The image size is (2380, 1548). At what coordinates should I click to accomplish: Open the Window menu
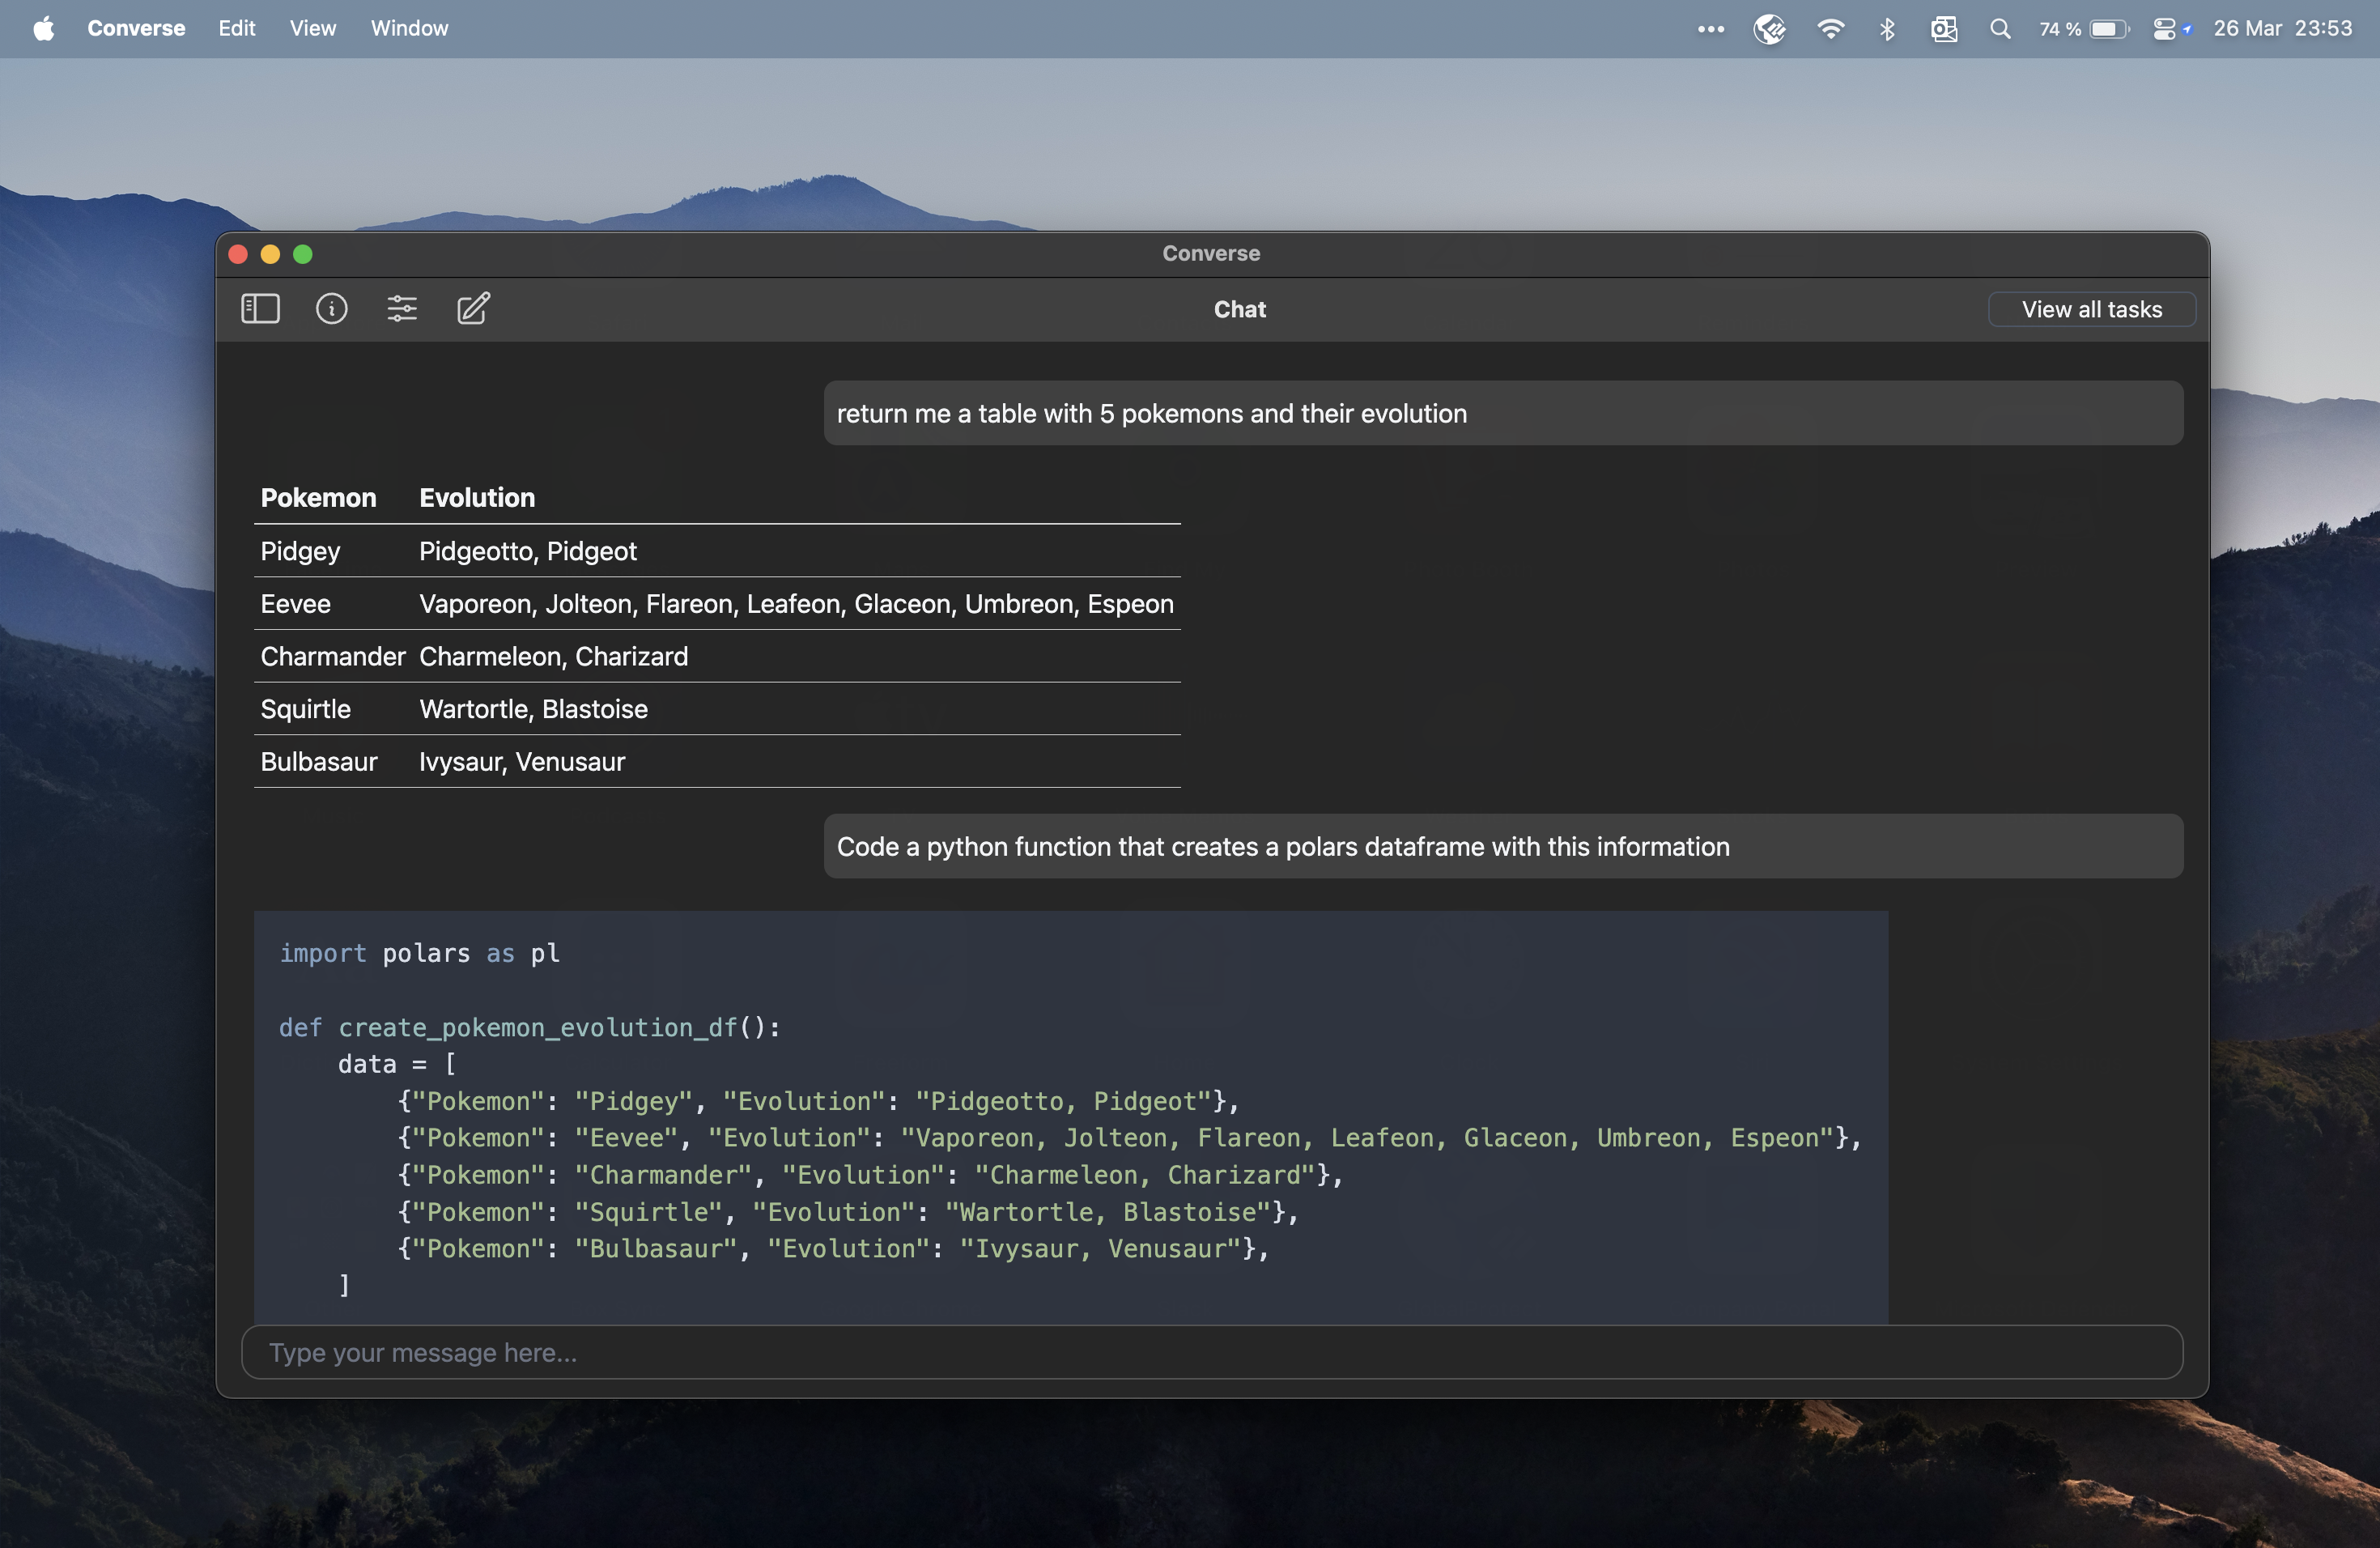409,28
